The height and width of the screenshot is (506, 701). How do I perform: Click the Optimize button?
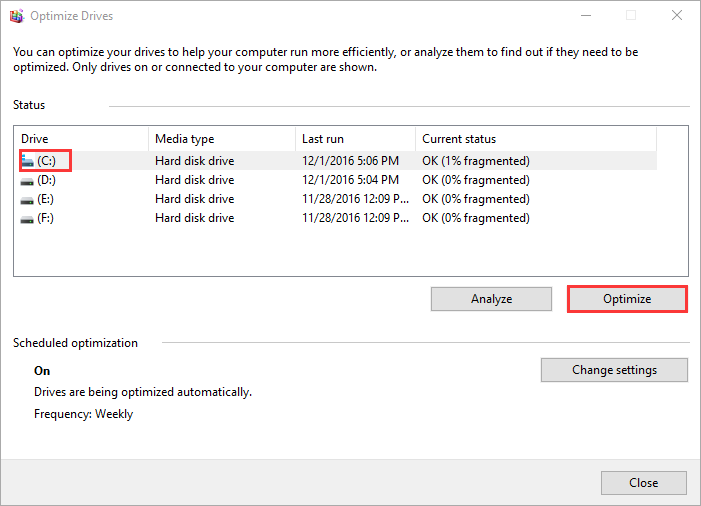pyautogui.click(x=627, y=299)
